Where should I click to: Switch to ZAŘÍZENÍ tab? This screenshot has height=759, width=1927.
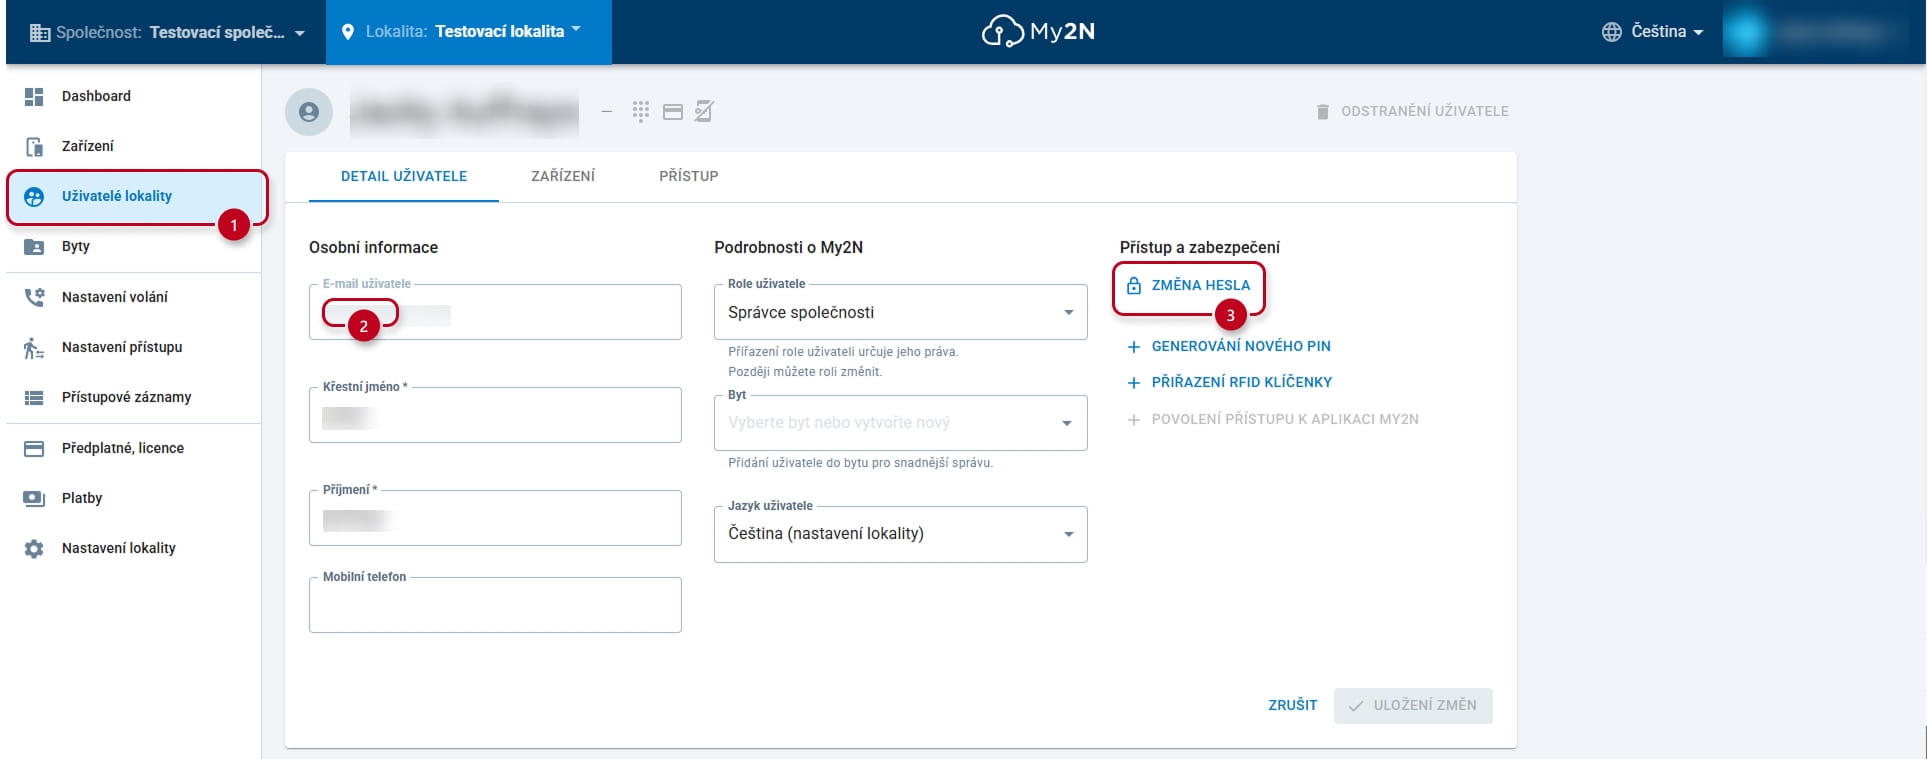[563, 176]
